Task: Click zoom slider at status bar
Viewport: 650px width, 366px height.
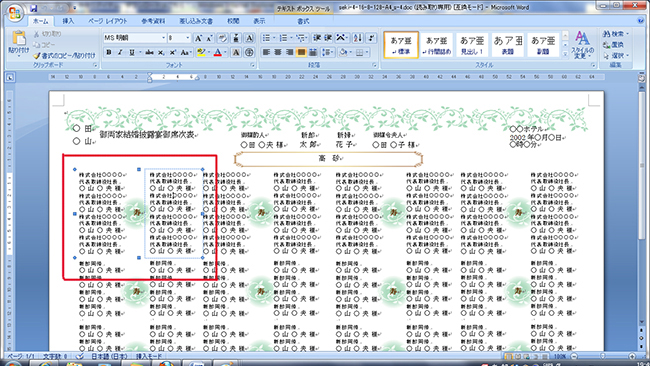Action: click(x=603, y=356)
